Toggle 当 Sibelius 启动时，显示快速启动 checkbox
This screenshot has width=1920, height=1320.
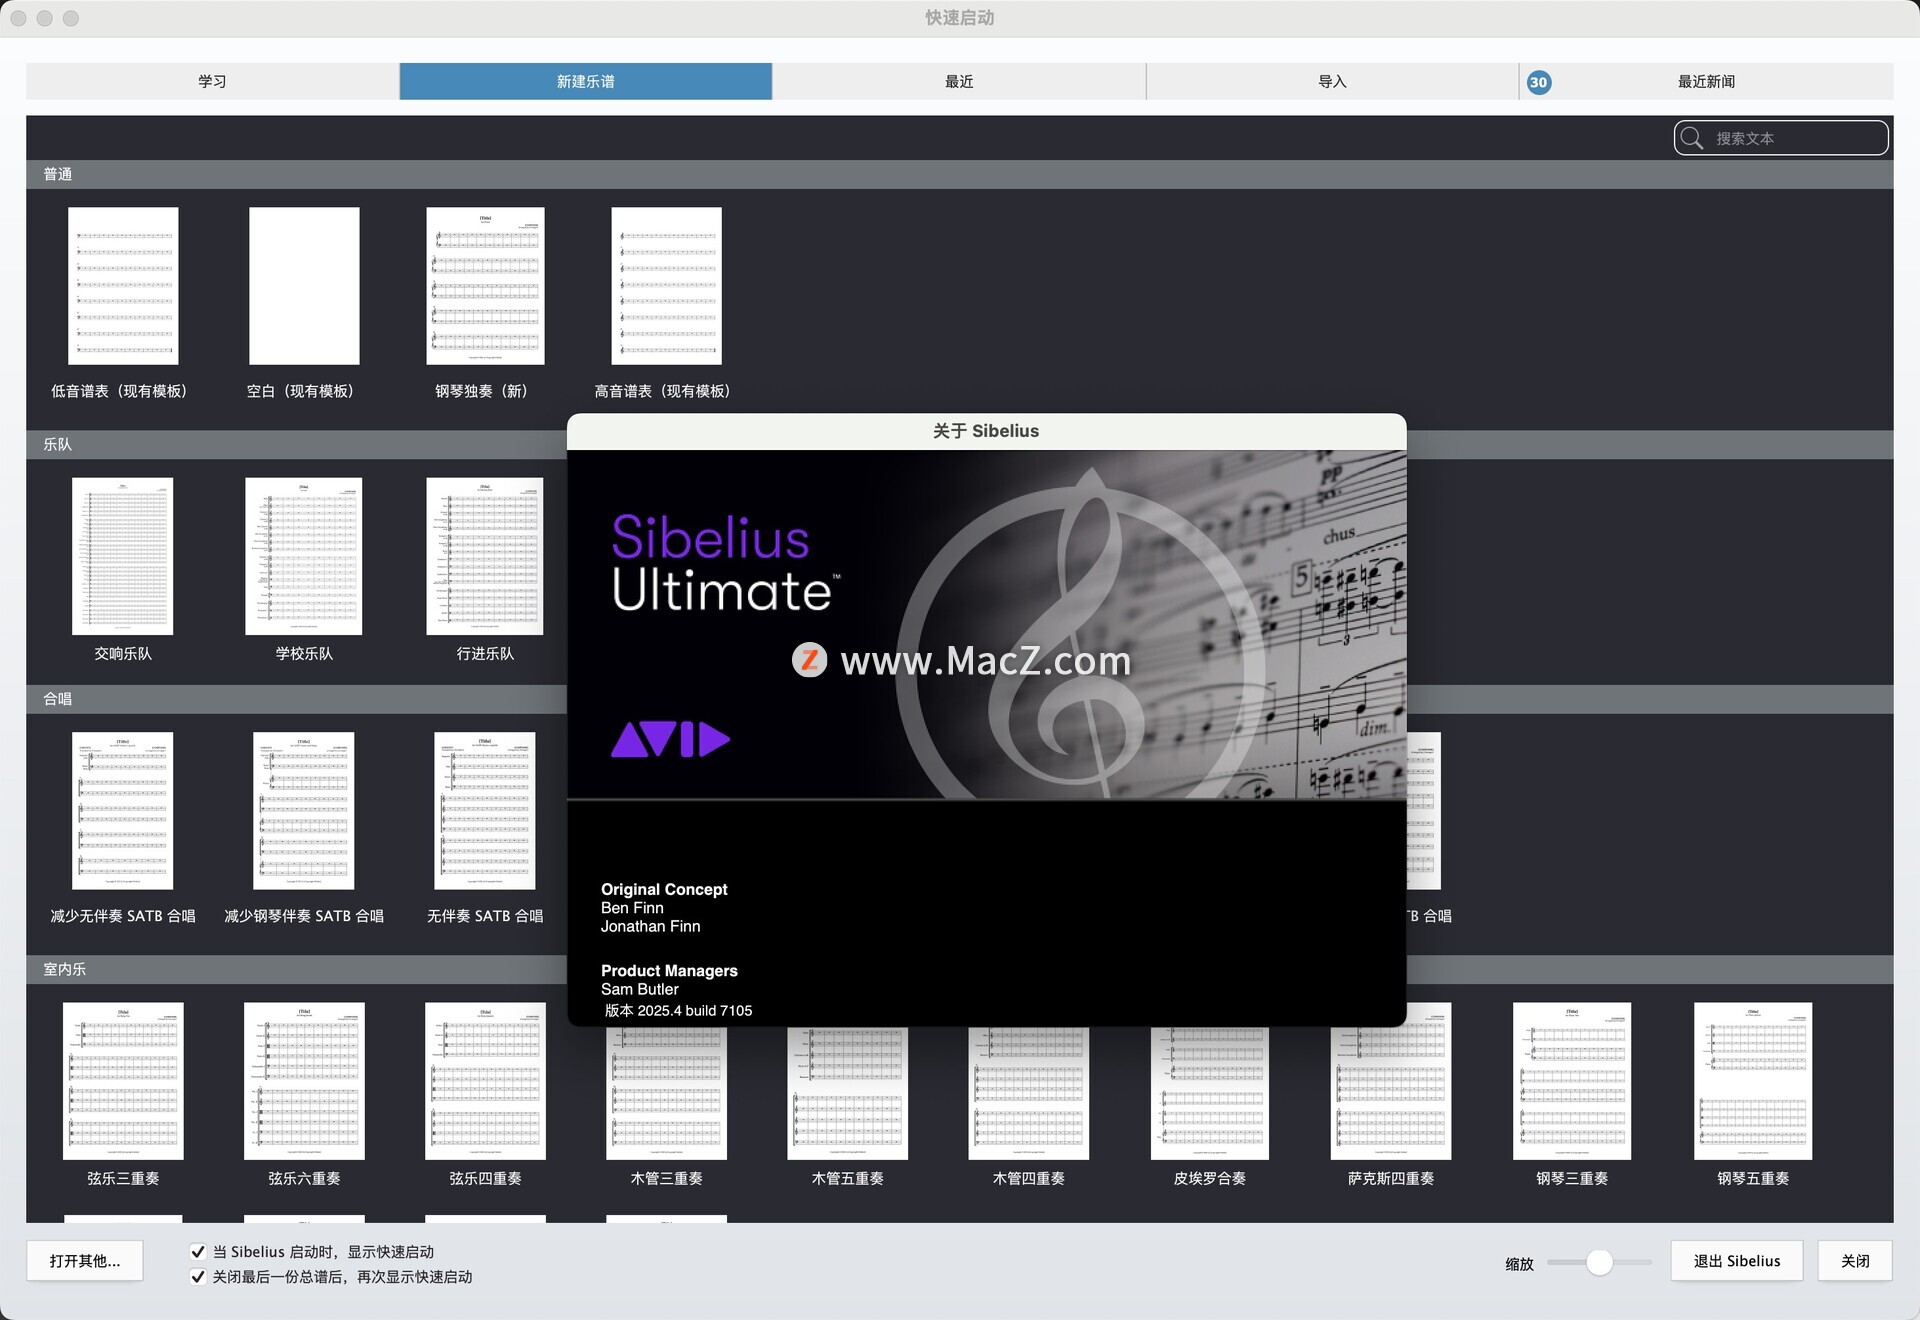pos(198,1251)
